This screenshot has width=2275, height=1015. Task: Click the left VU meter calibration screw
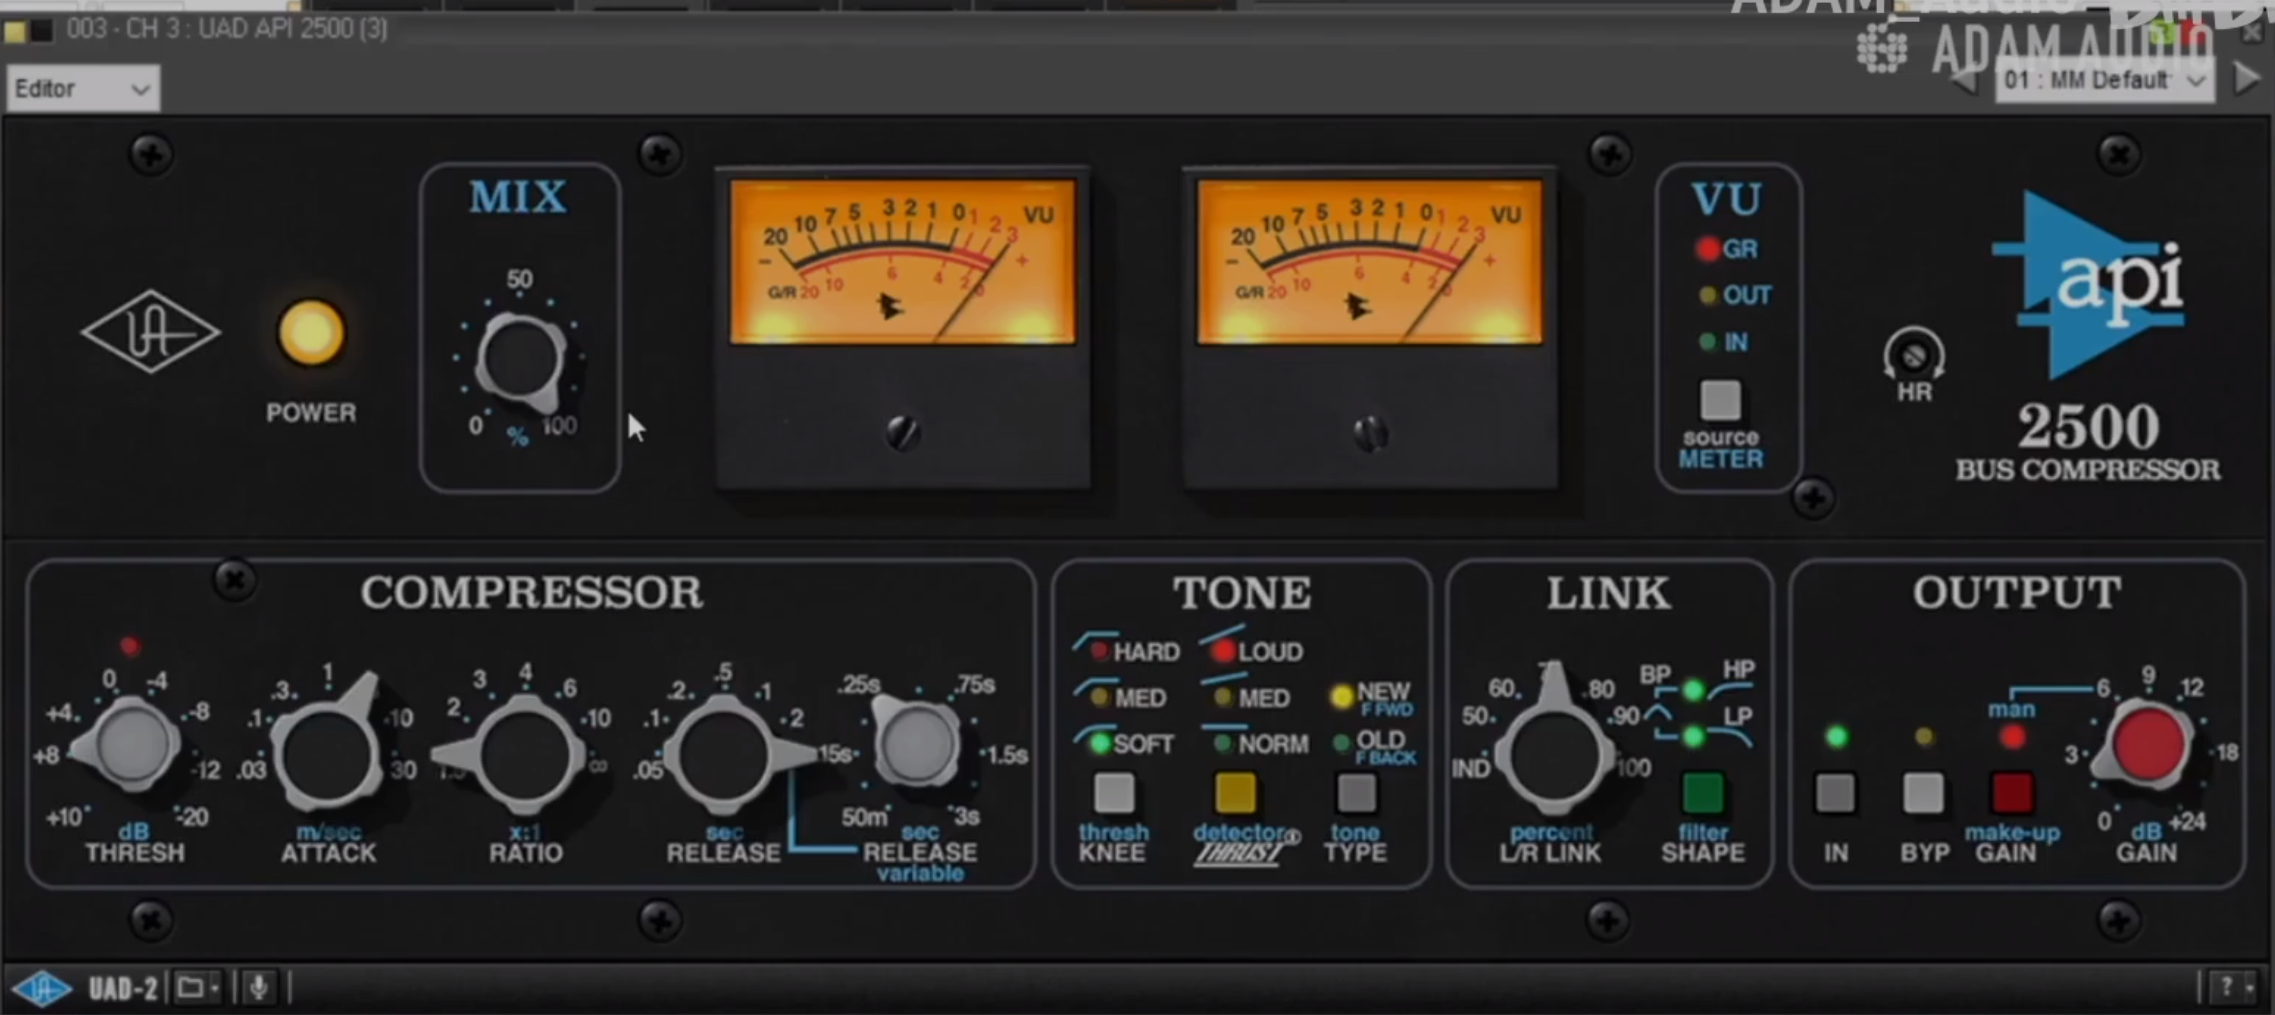click(903, 433)
